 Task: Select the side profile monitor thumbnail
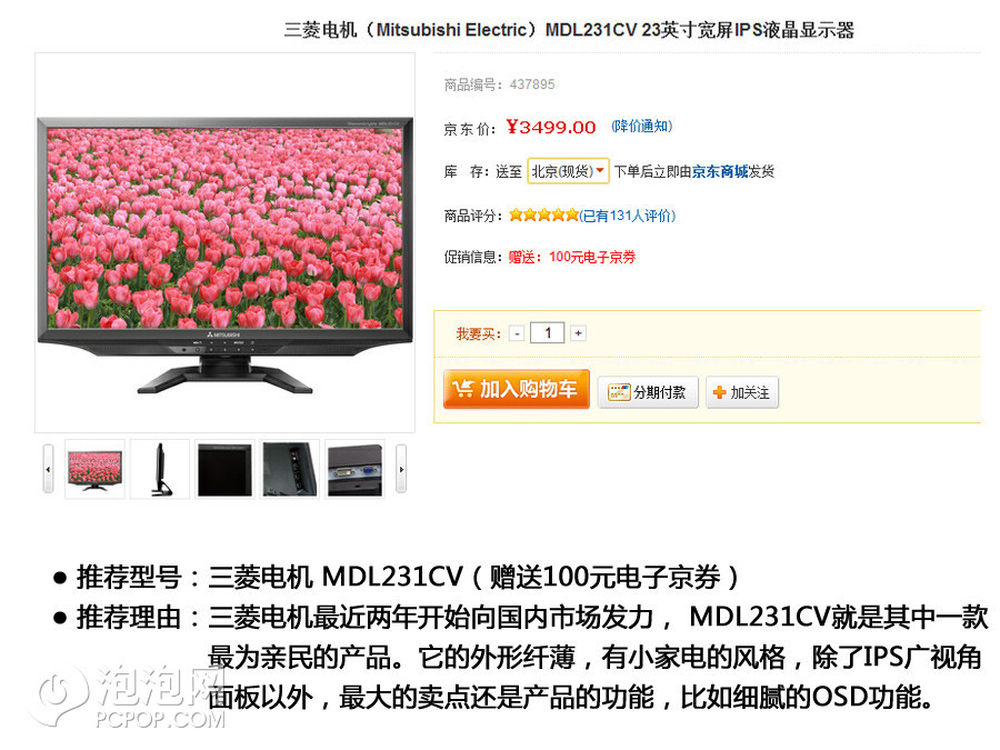pyautogui.click(x=160, y=469)
